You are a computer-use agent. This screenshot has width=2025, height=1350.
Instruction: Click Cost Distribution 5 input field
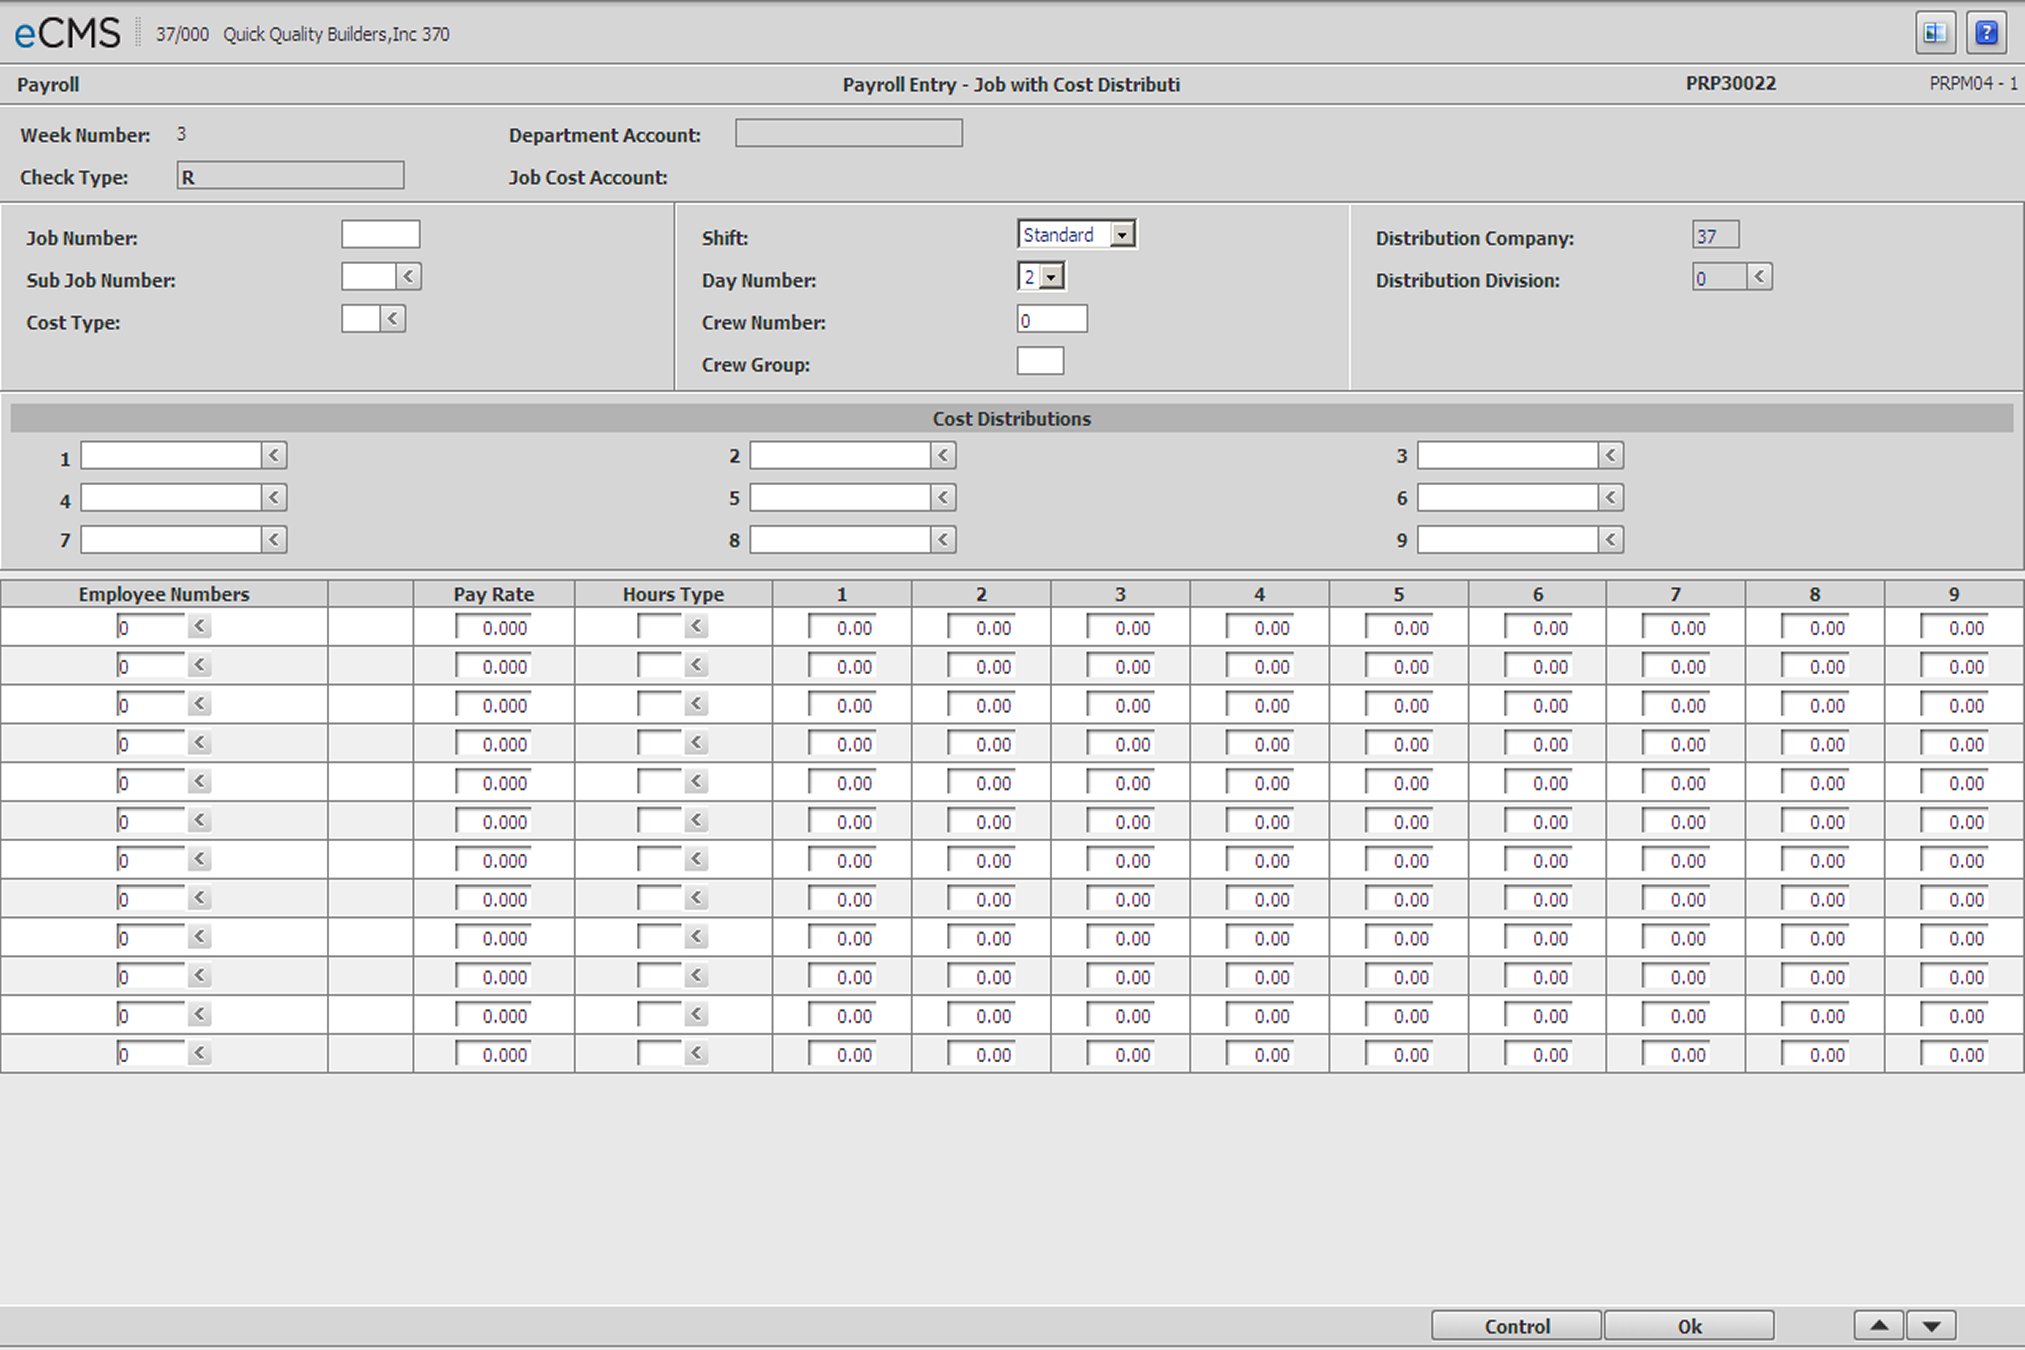pos(840,497)
